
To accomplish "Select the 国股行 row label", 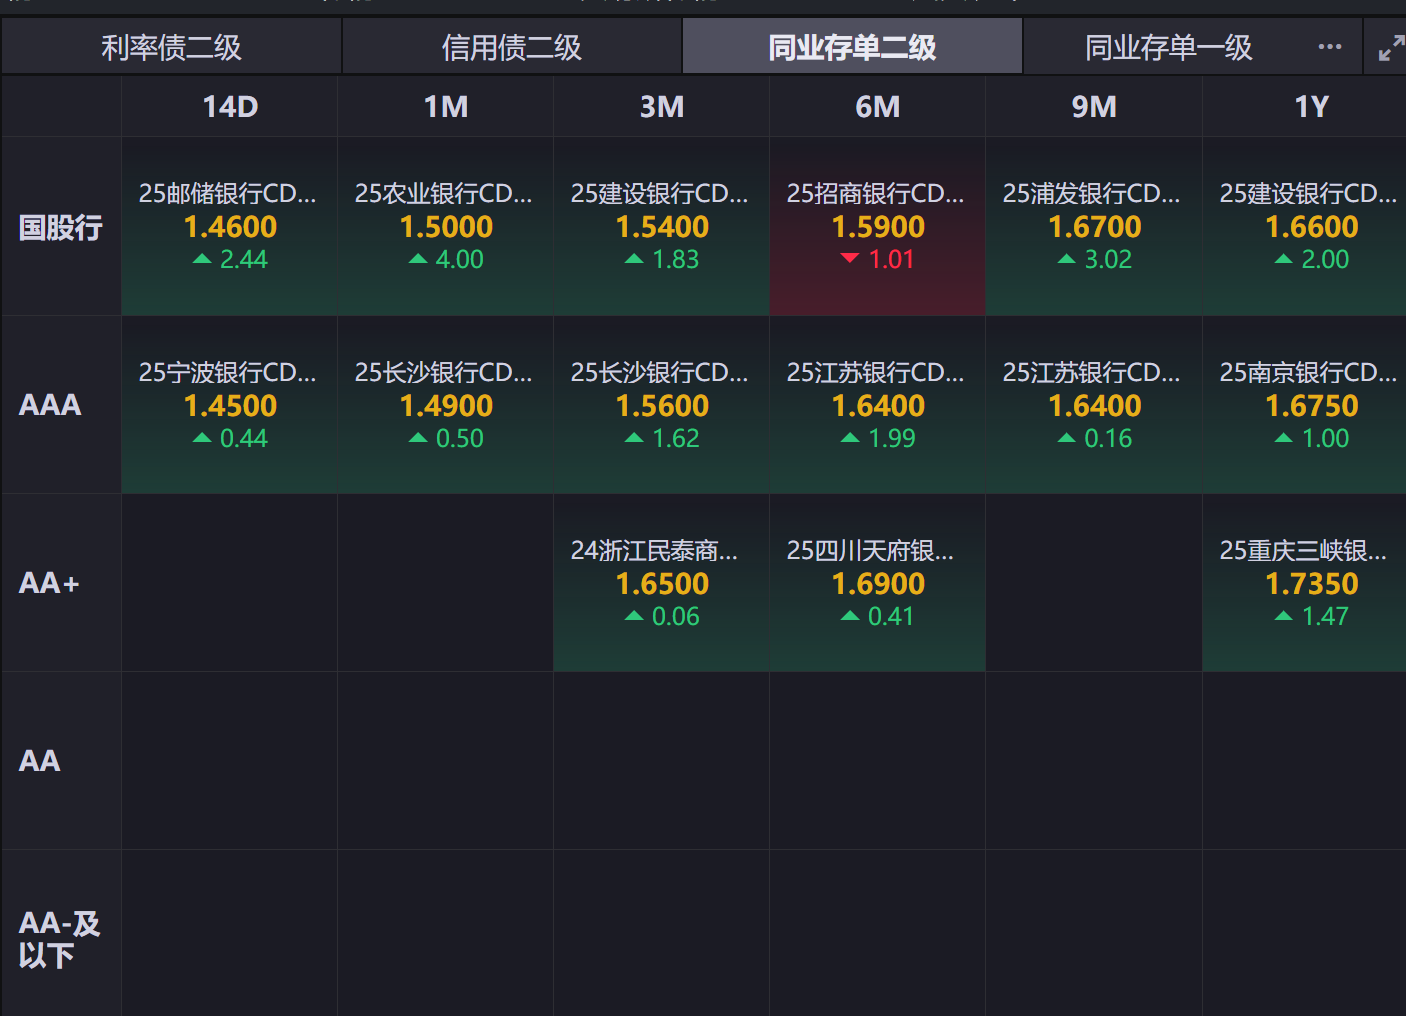I will pyautogui.click(x=61, y=227).
